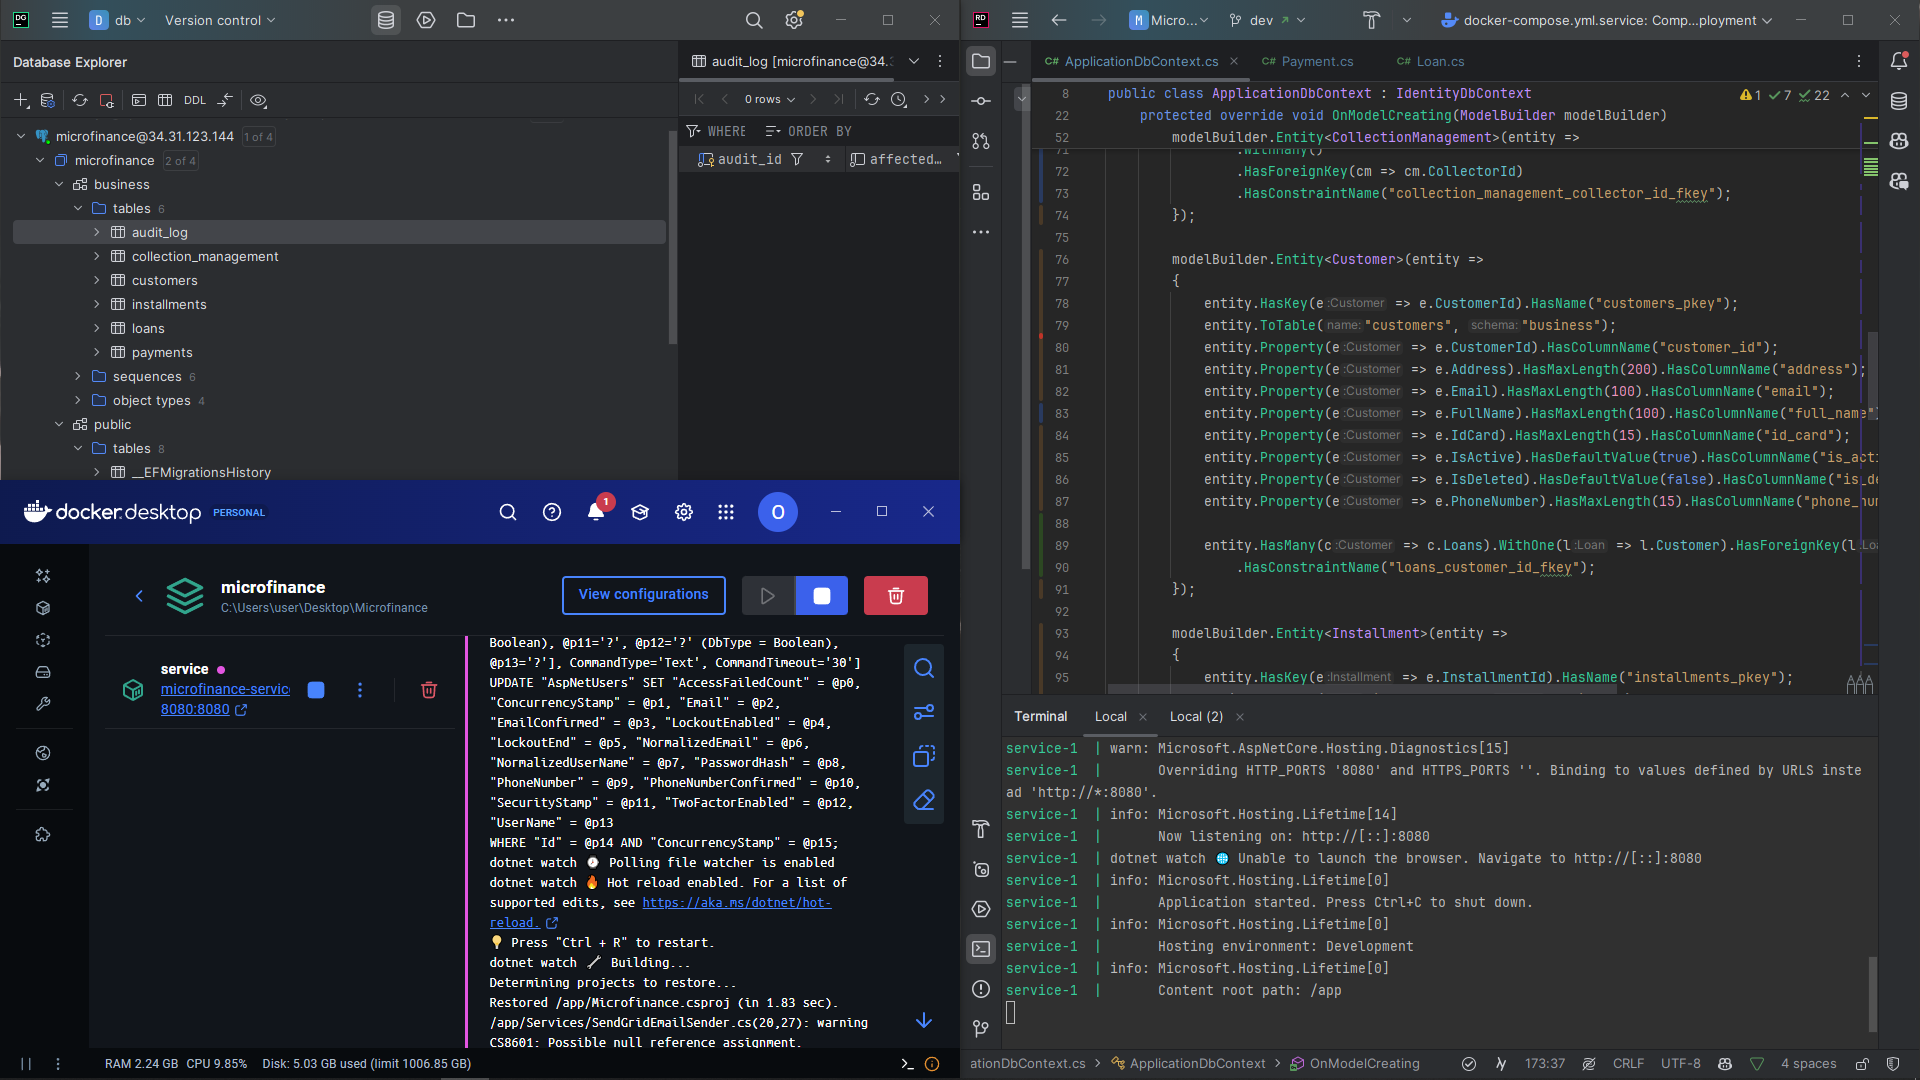Viewport: 1920px width, 1080px height.
Task: Click audit_id column header
Action: [750, 159]
